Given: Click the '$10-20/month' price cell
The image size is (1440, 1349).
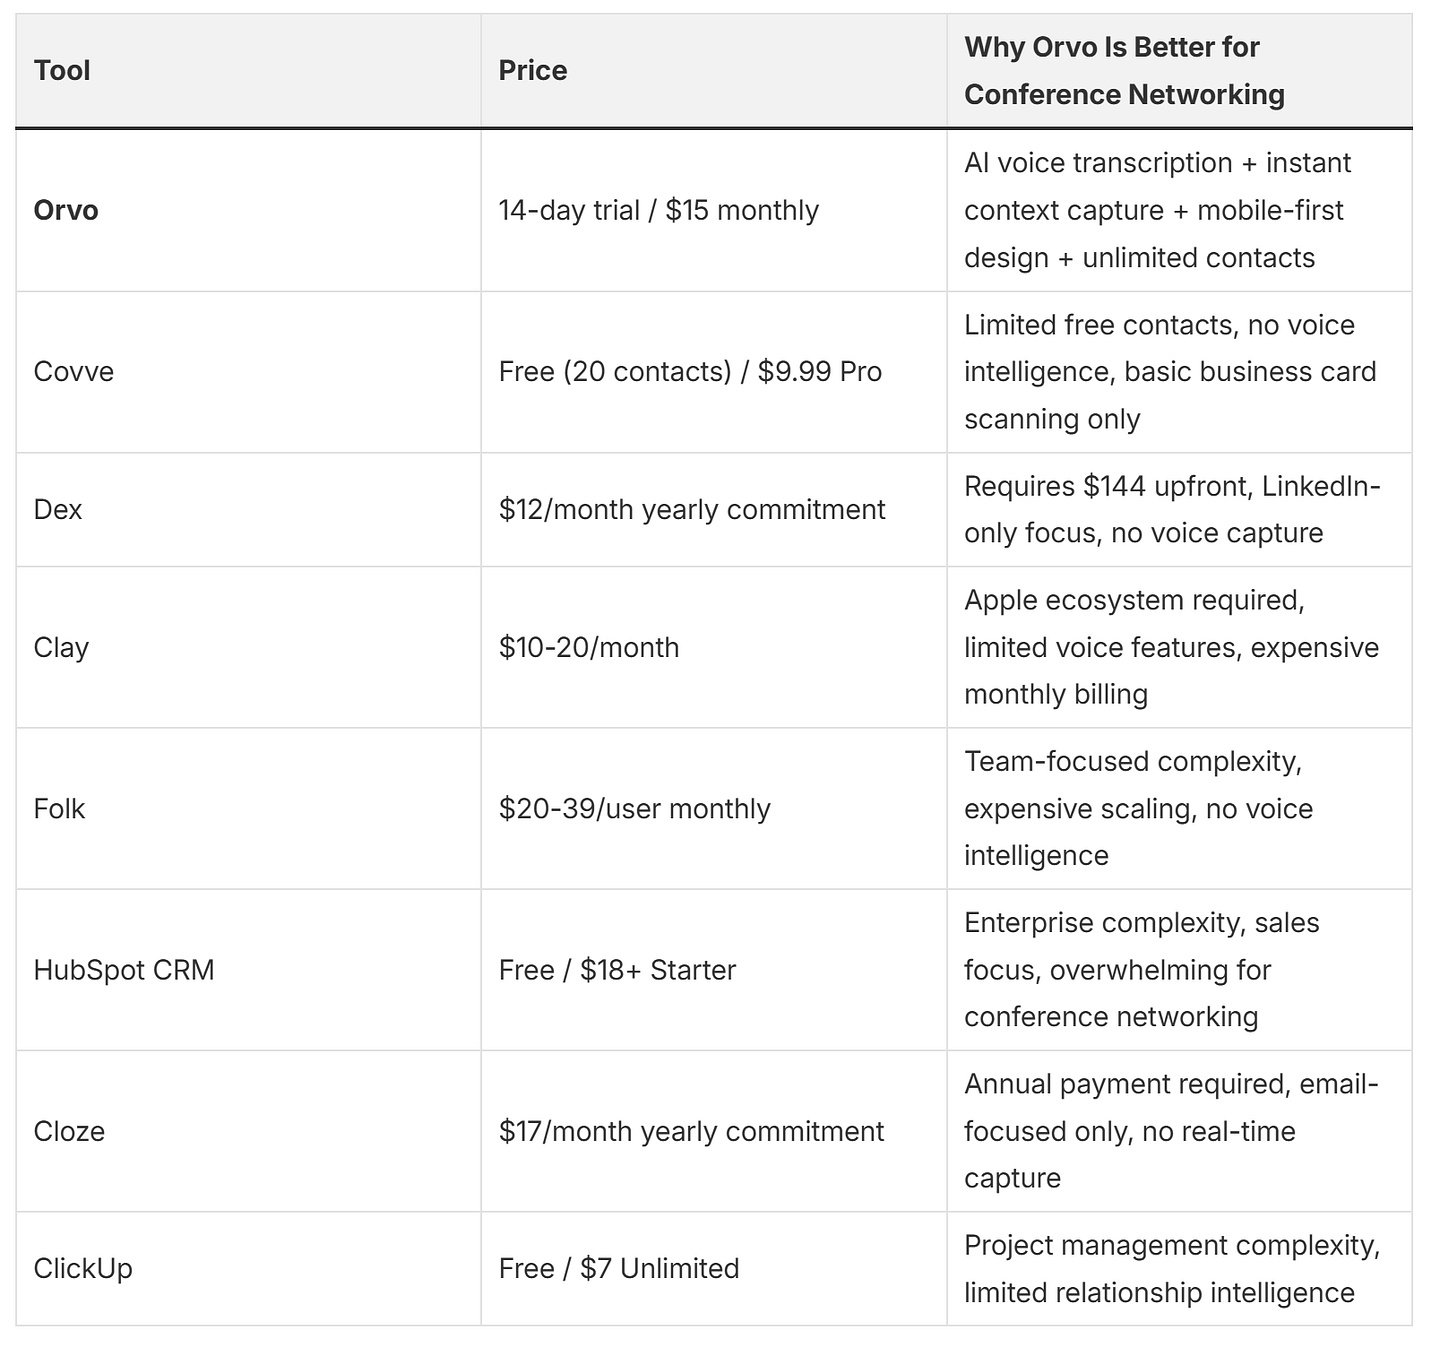Looking at the screenshot, I should coord(714,647).
